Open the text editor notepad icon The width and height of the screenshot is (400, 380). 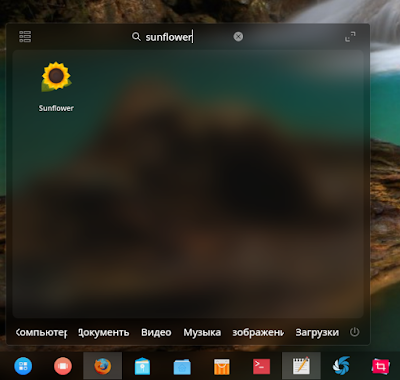pos(301,365)
